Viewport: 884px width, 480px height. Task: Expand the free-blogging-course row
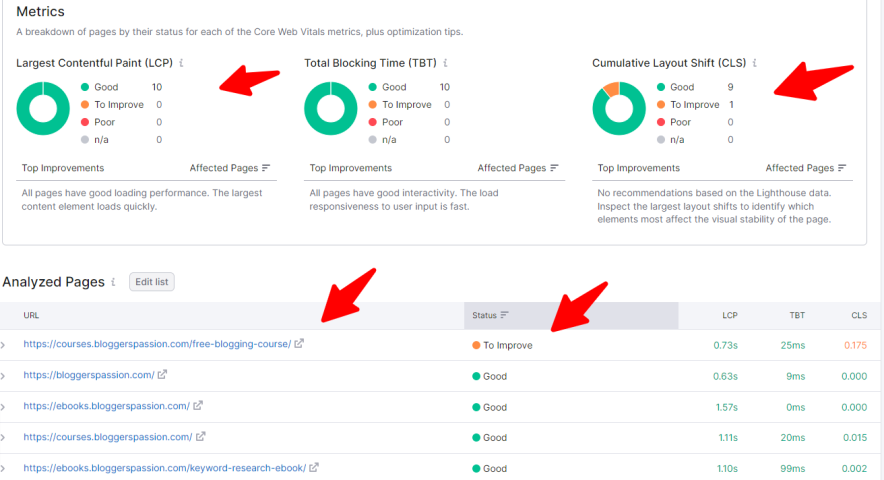[5, 345]
